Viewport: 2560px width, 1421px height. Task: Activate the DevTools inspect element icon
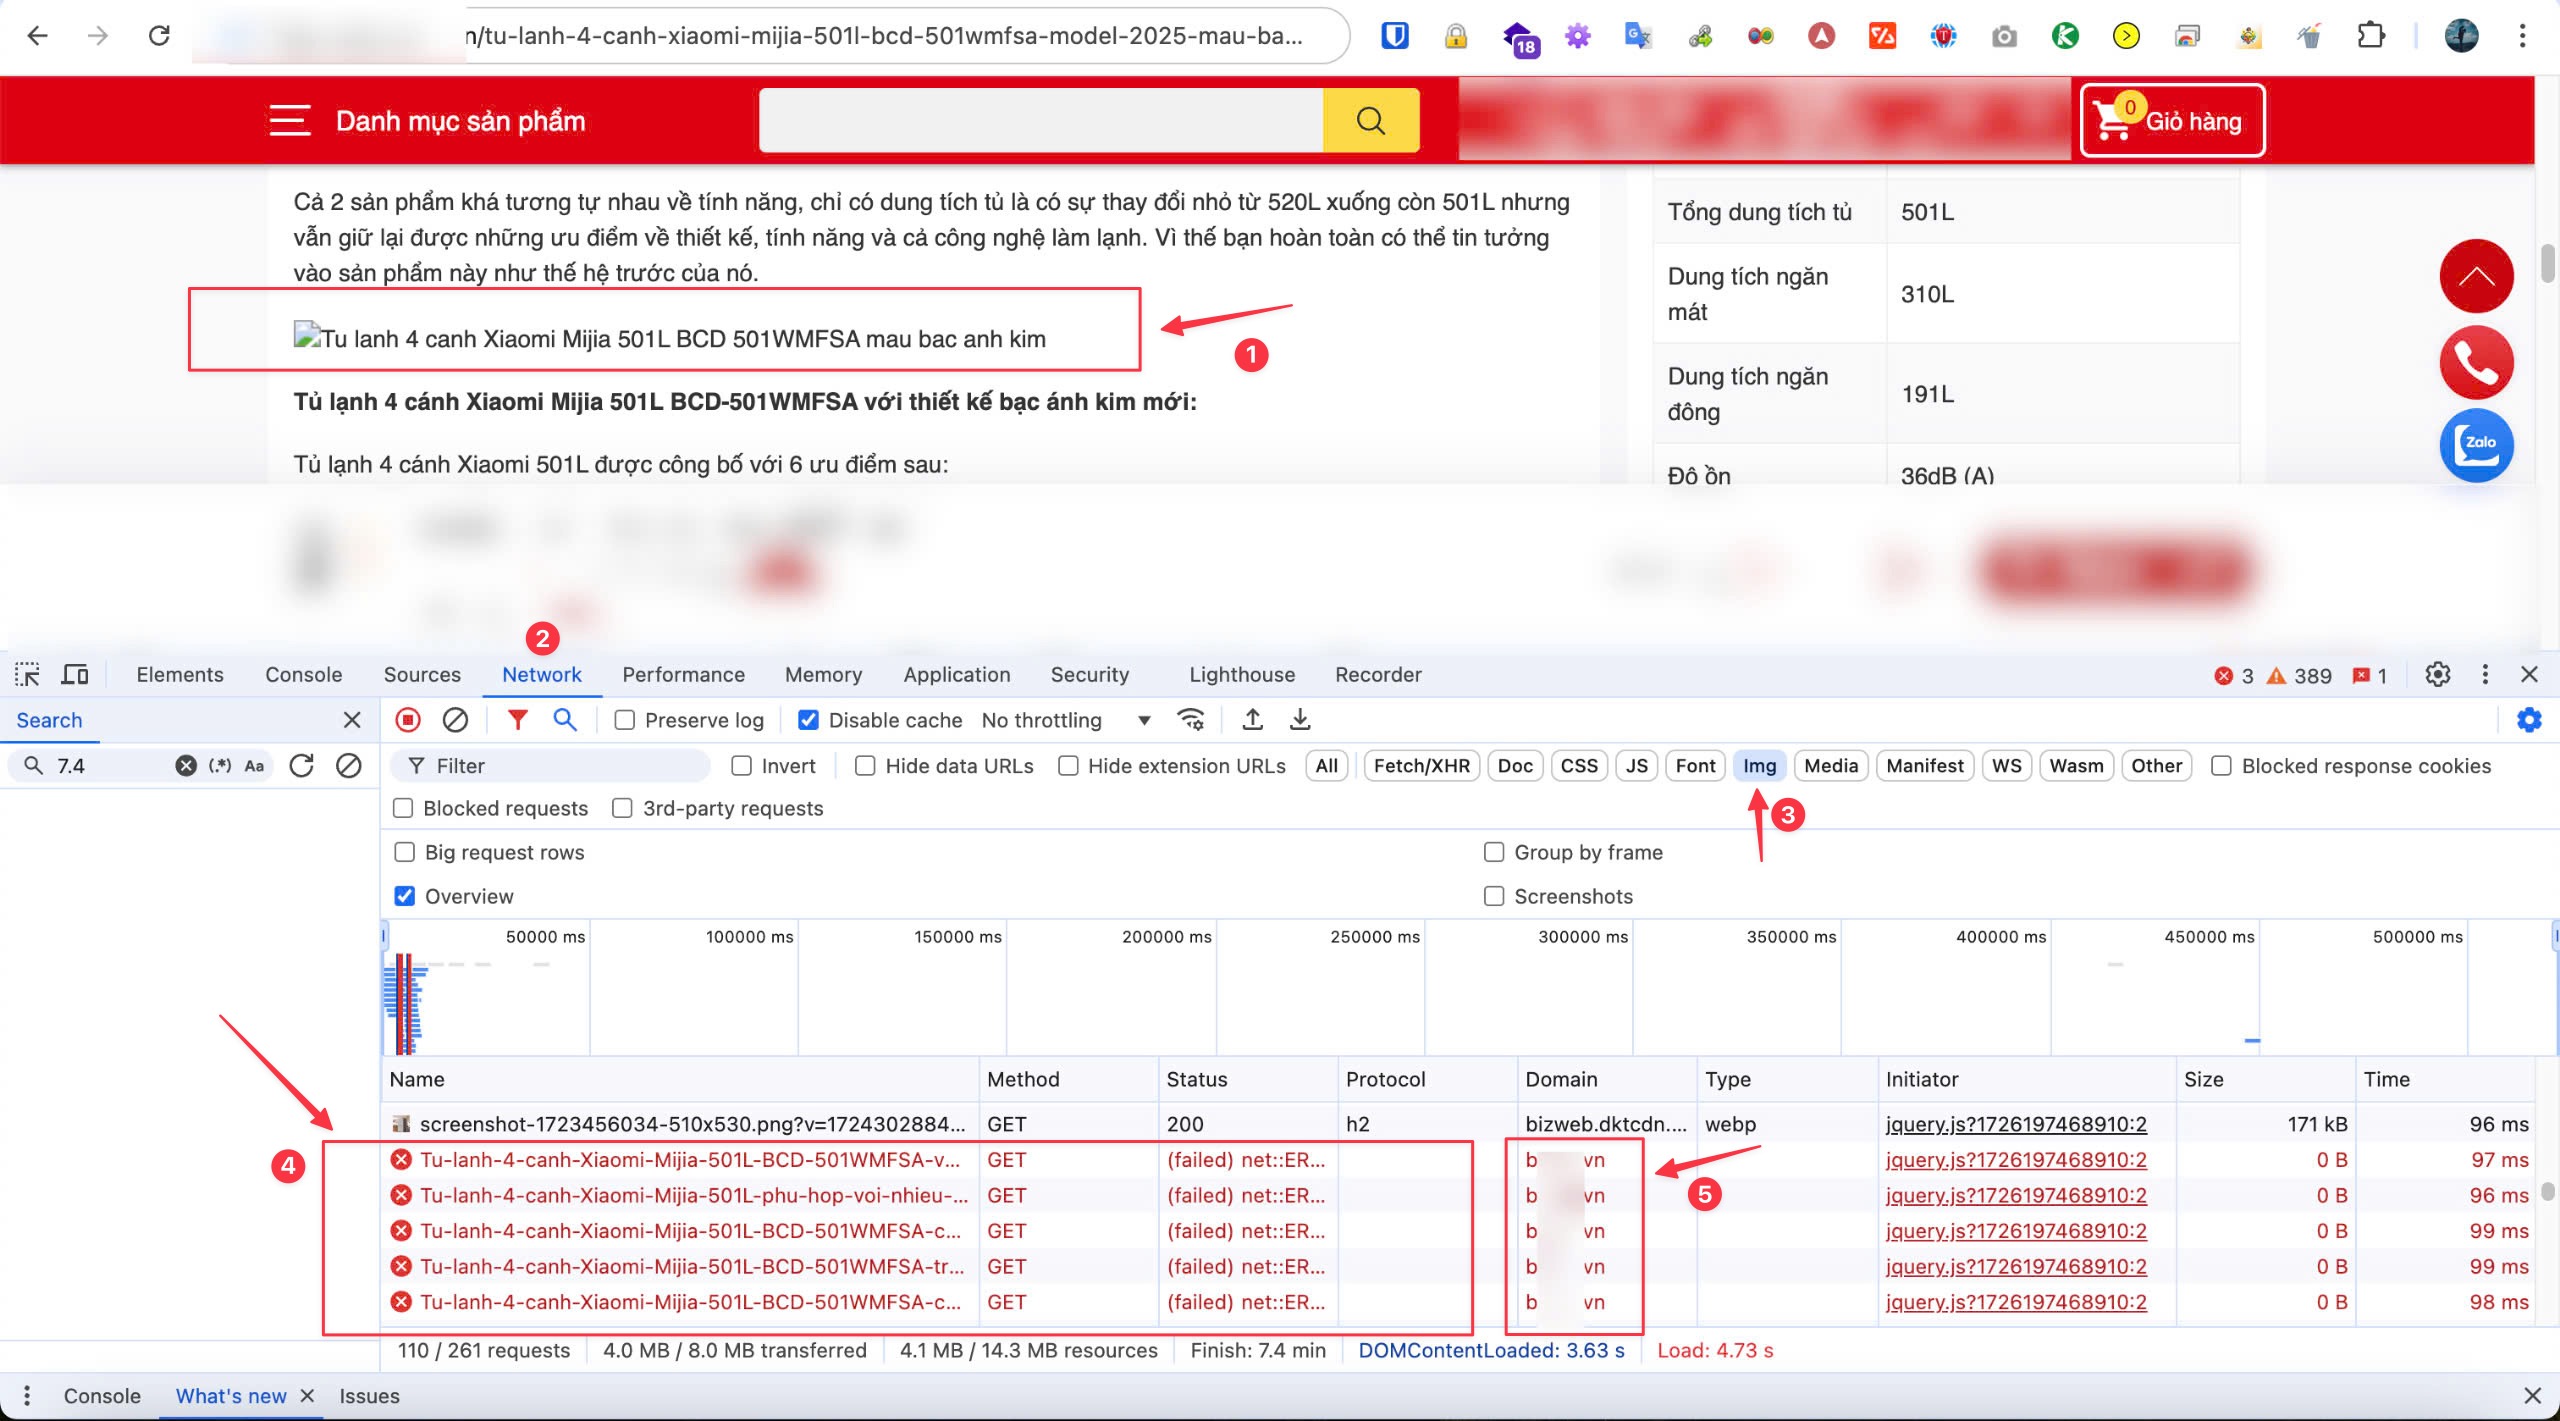tap(27, 675)
